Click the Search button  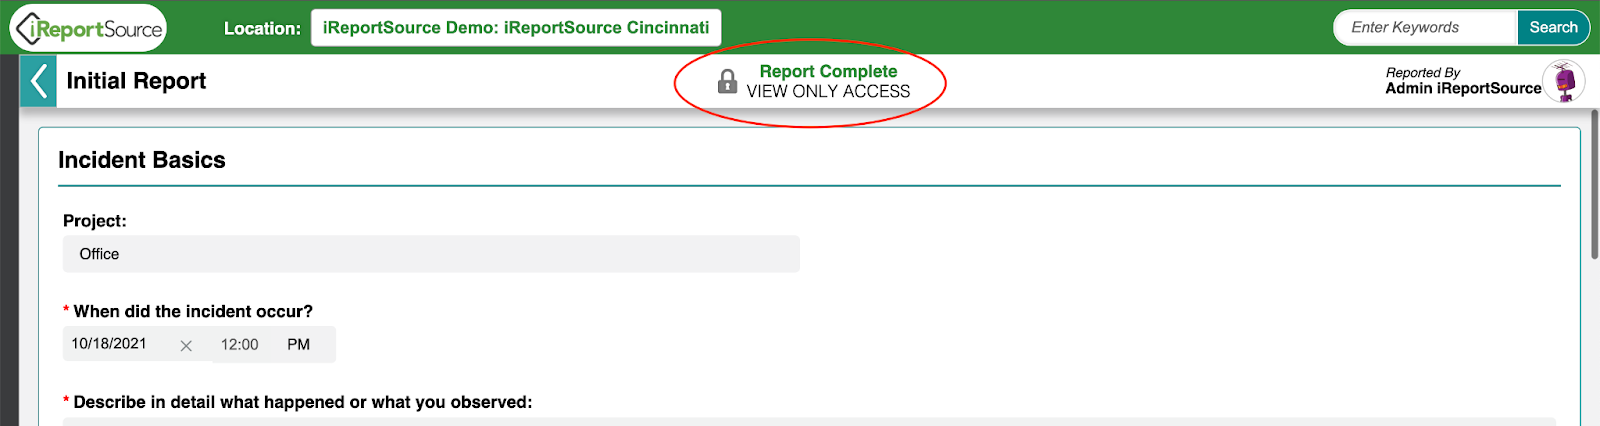(x=1553, y=28)
